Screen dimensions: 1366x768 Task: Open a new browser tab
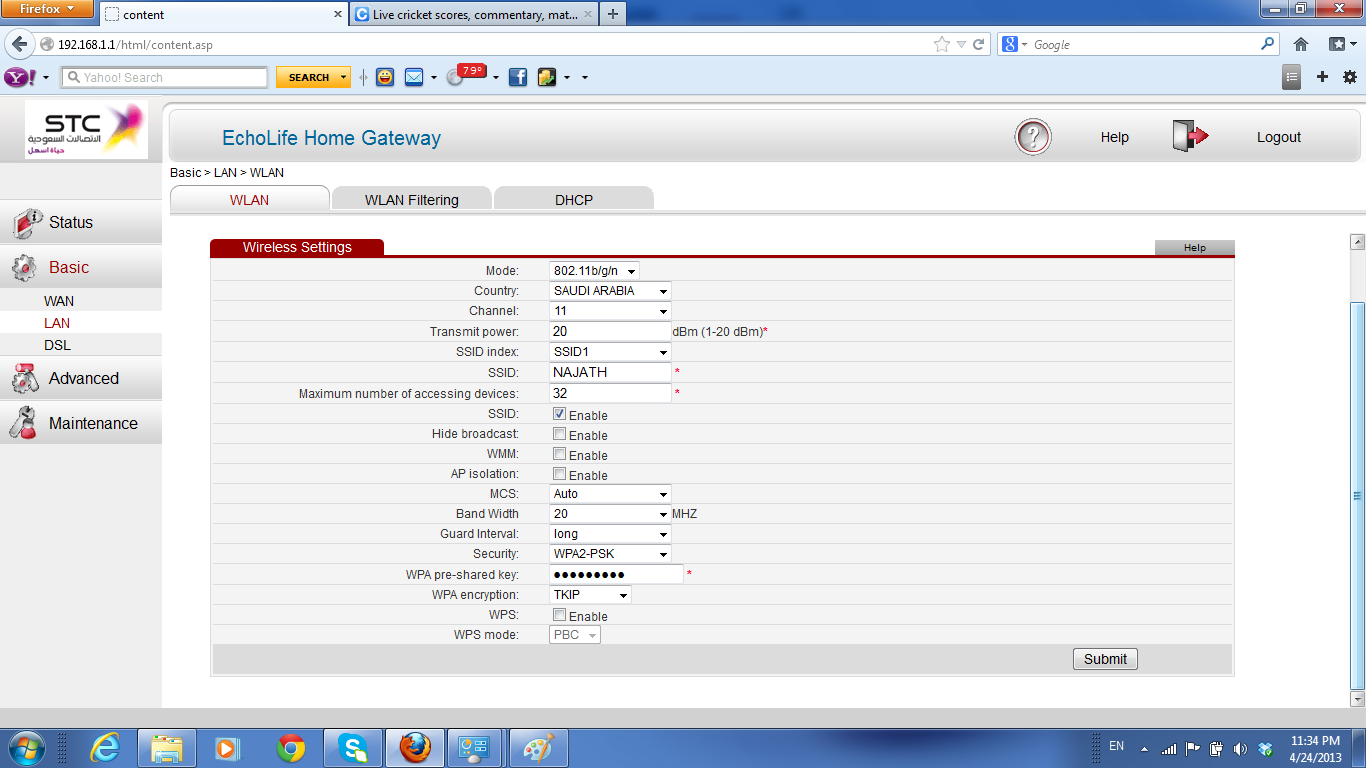(x=613, y=14)
